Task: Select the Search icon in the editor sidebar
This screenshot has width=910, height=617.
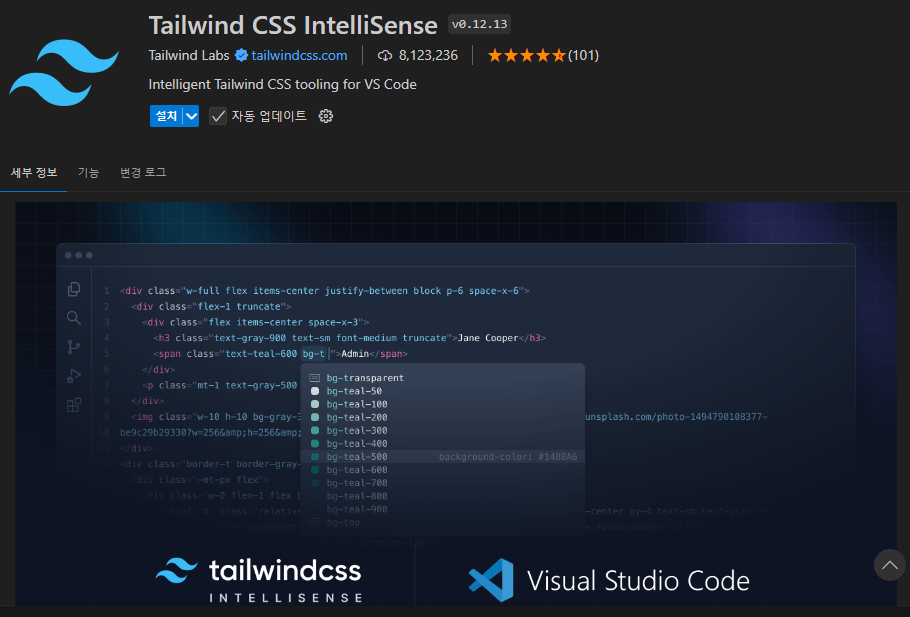Action: click(x=73, y=318)
